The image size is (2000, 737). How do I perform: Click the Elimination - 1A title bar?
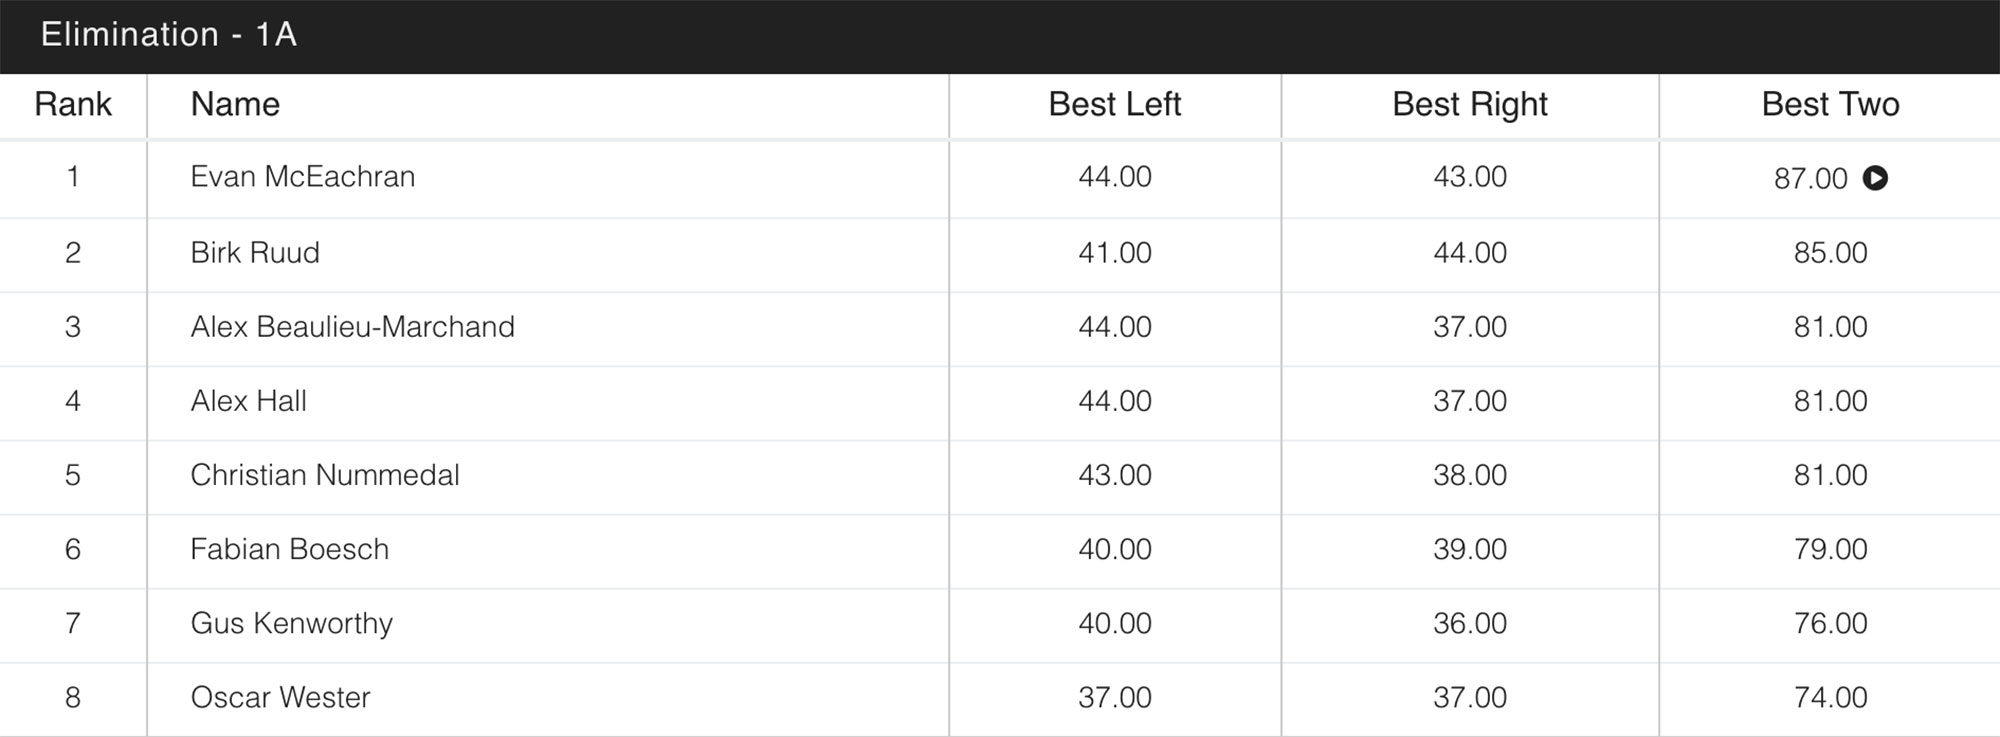[168, 35]
